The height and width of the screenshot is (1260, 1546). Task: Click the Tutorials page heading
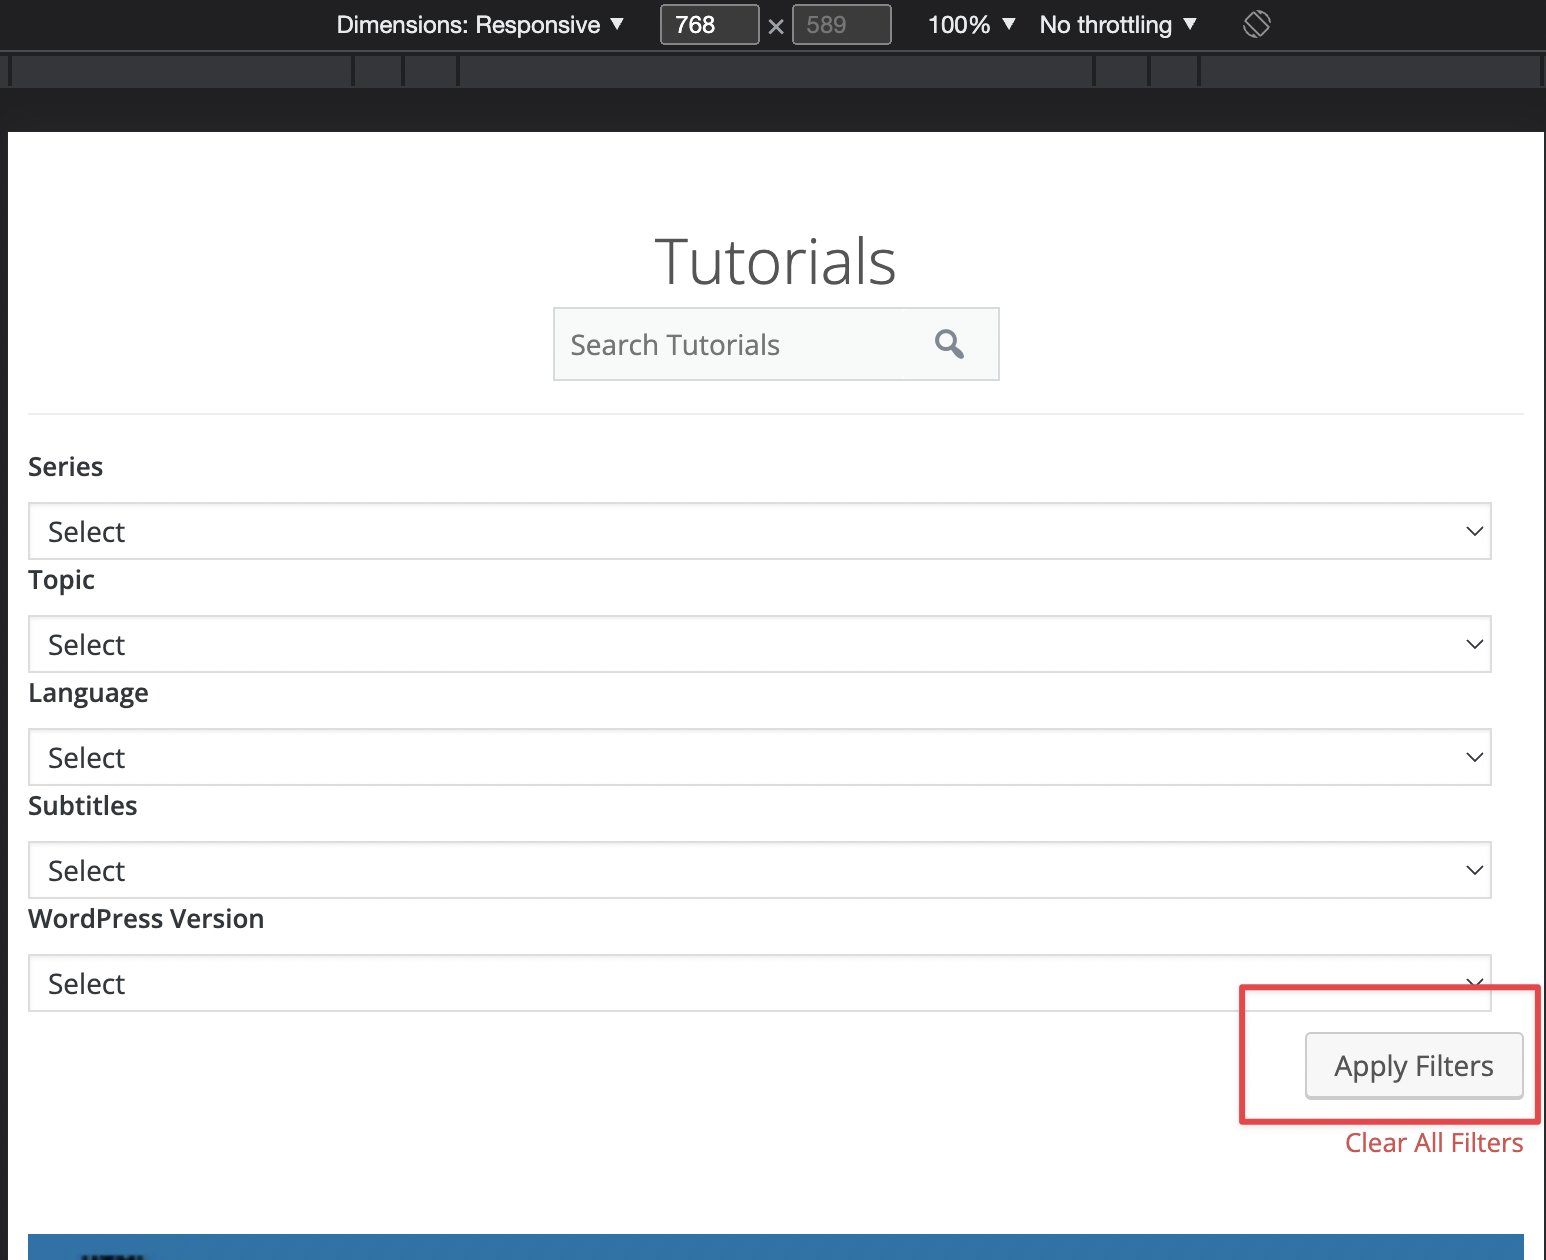[x=775, y=262]
